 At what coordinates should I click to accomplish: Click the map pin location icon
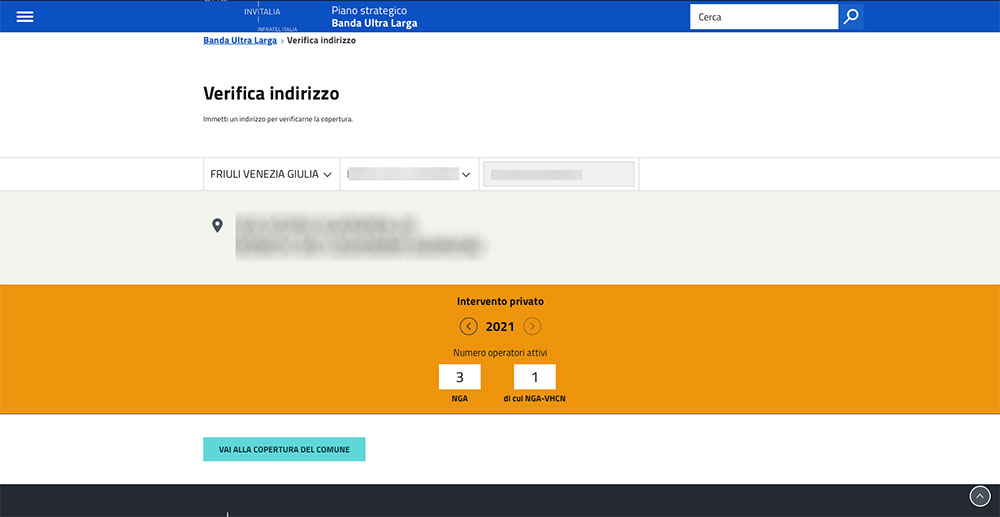(x=217, y=225)
